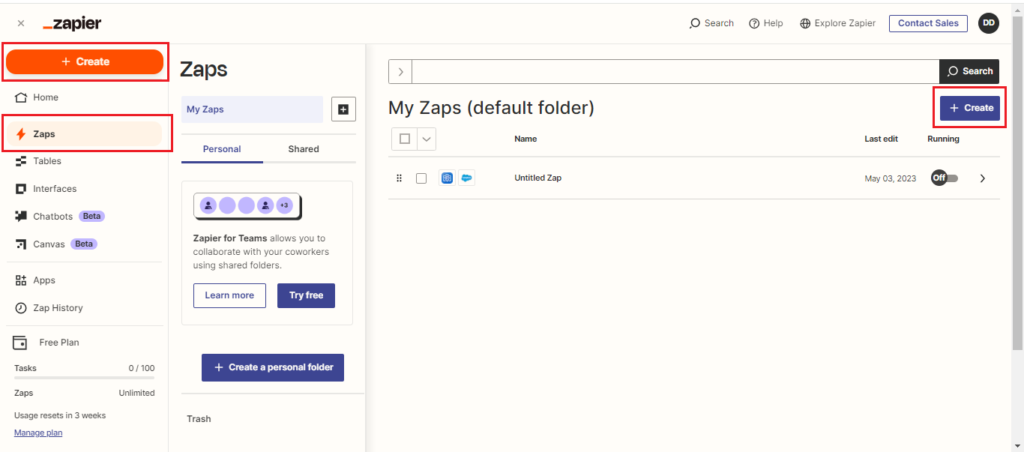Close the sidebar with the X icon
1024x452 pixels.
tap(21, 24)
